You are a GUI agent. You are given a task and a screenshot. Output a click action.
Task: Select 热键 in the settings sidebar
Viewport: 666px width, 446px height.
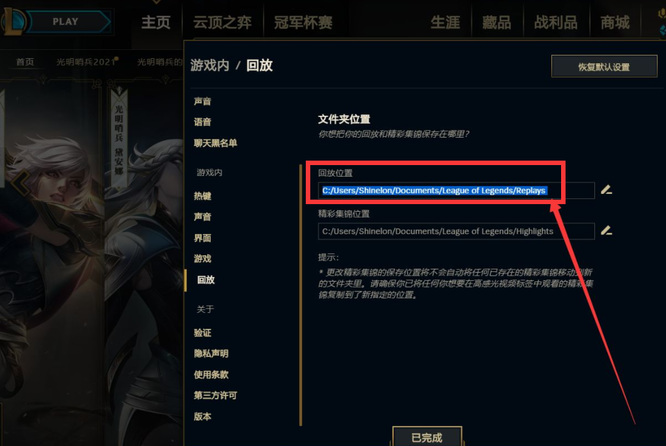coord(203,196)
